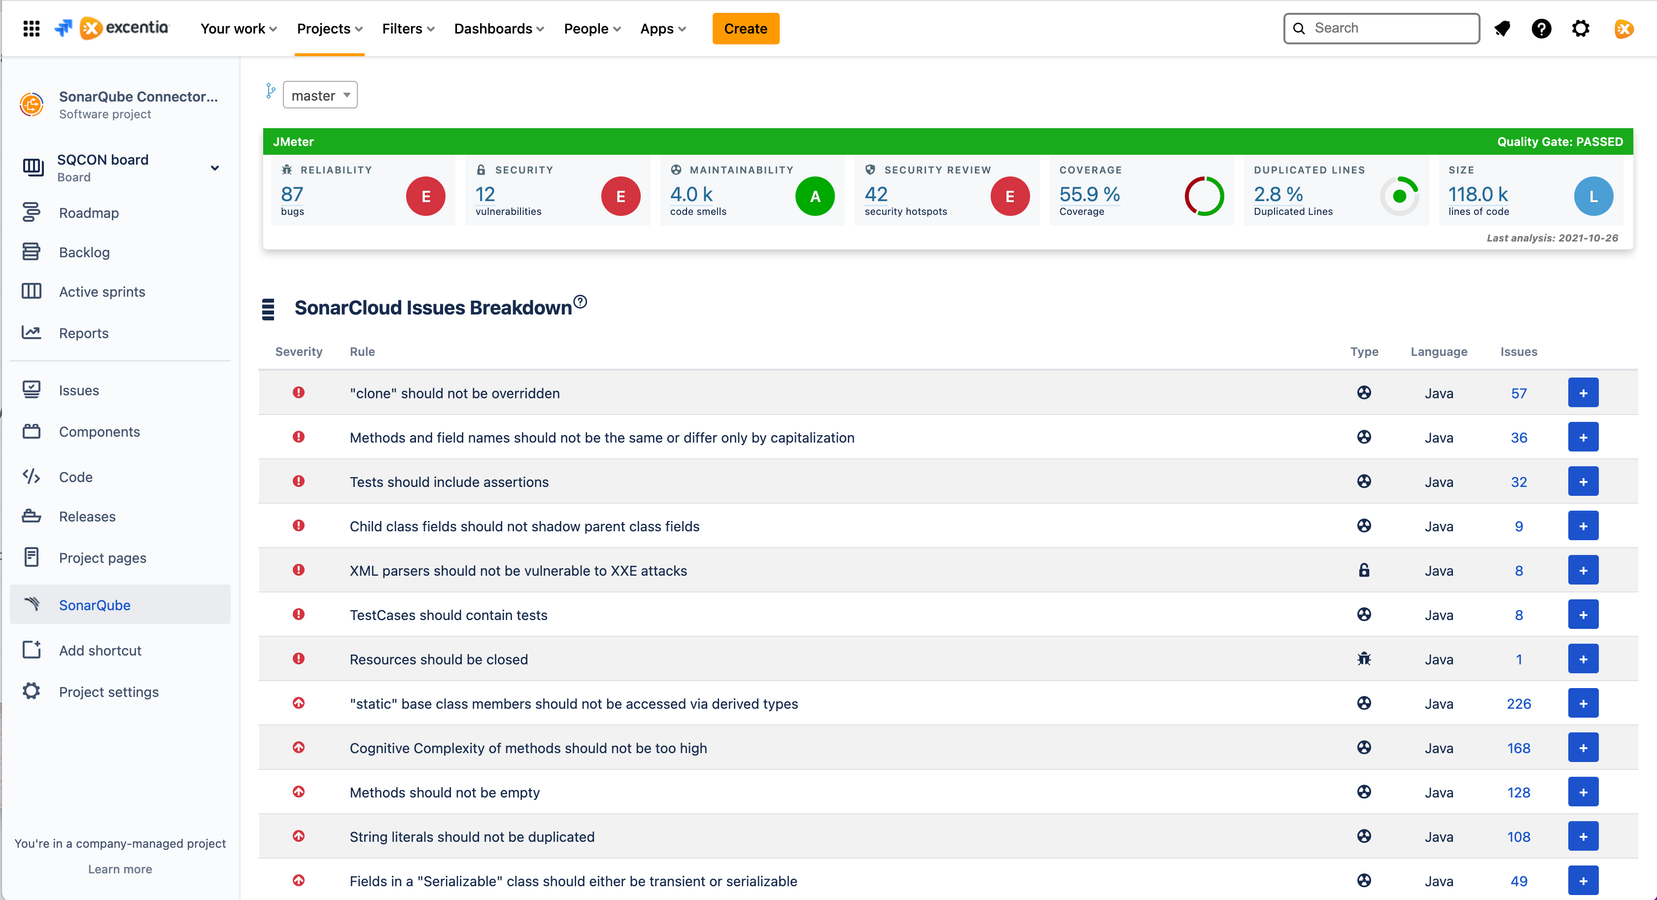Click plus button for Cognitive Complexity row
Viewport: 1657px width, 900px height.
[1583, 748]
